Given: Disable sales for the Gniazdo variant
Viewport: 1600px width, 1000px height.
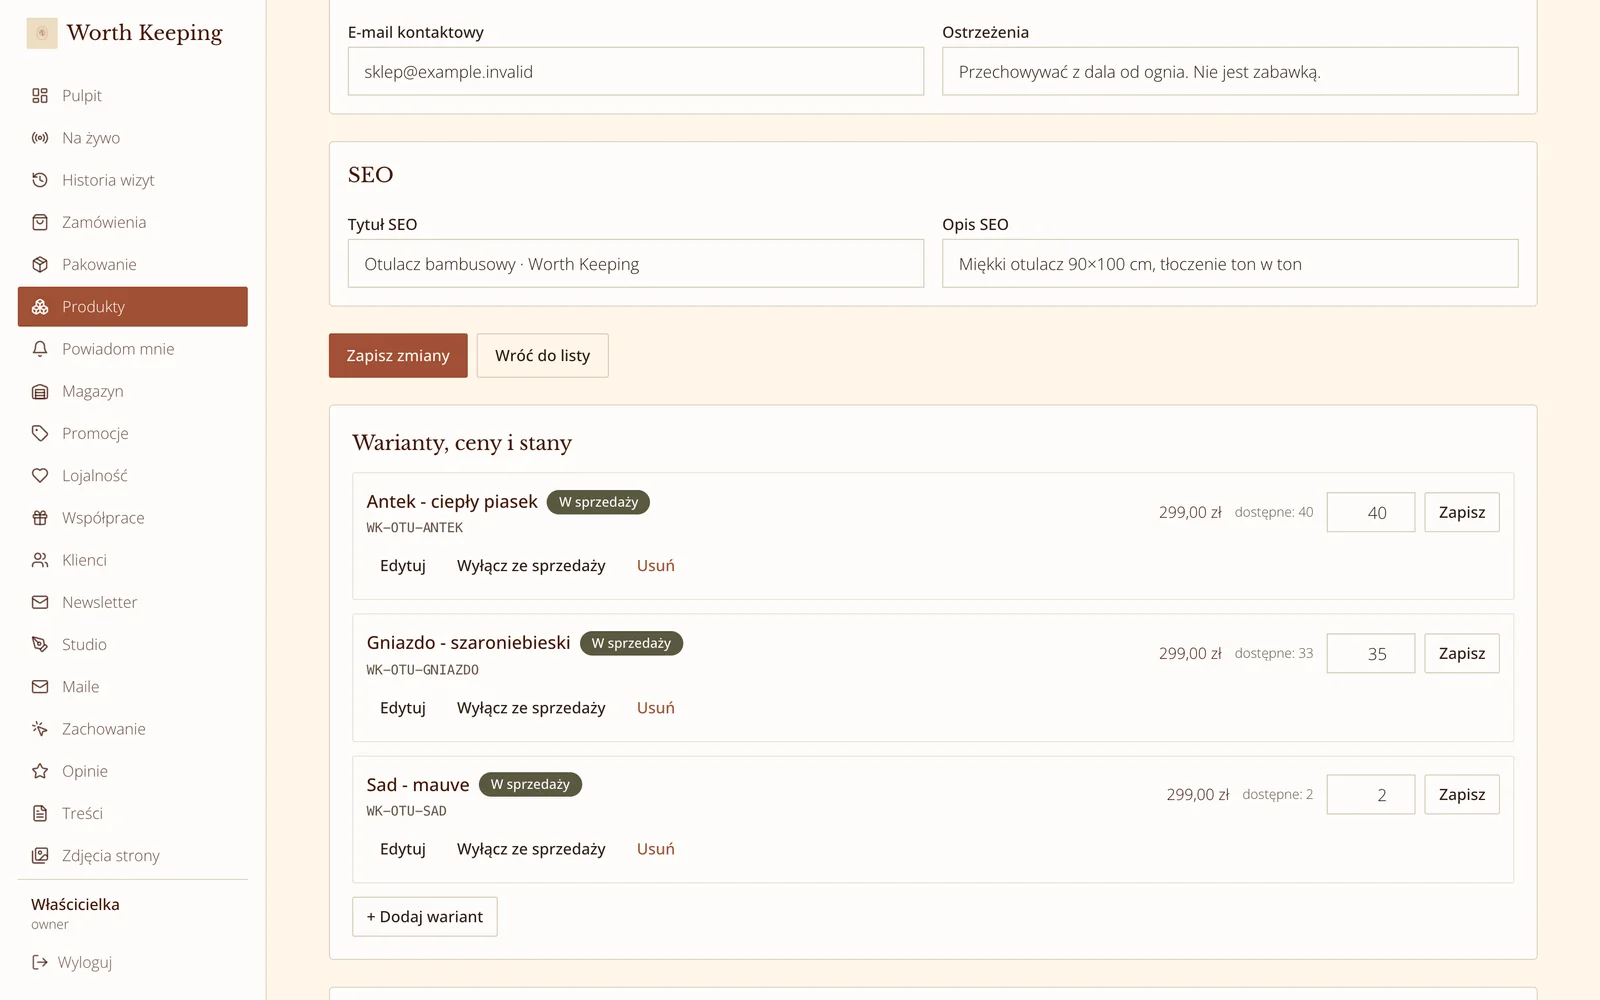Looking at the screenshot, I should point(531,708).
